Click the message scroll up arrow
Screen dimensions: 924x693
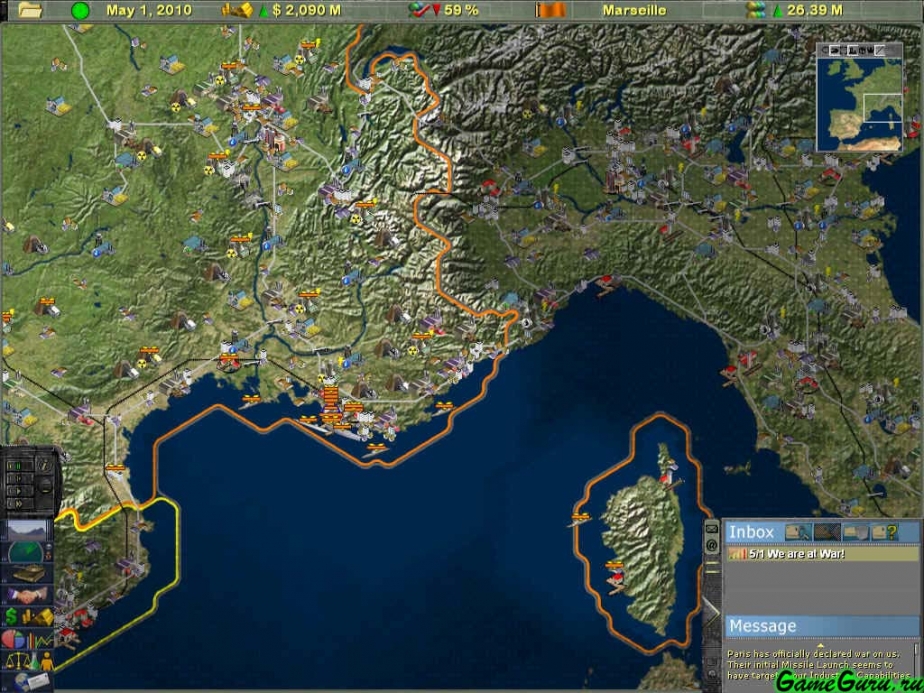[x=820, y=645]
